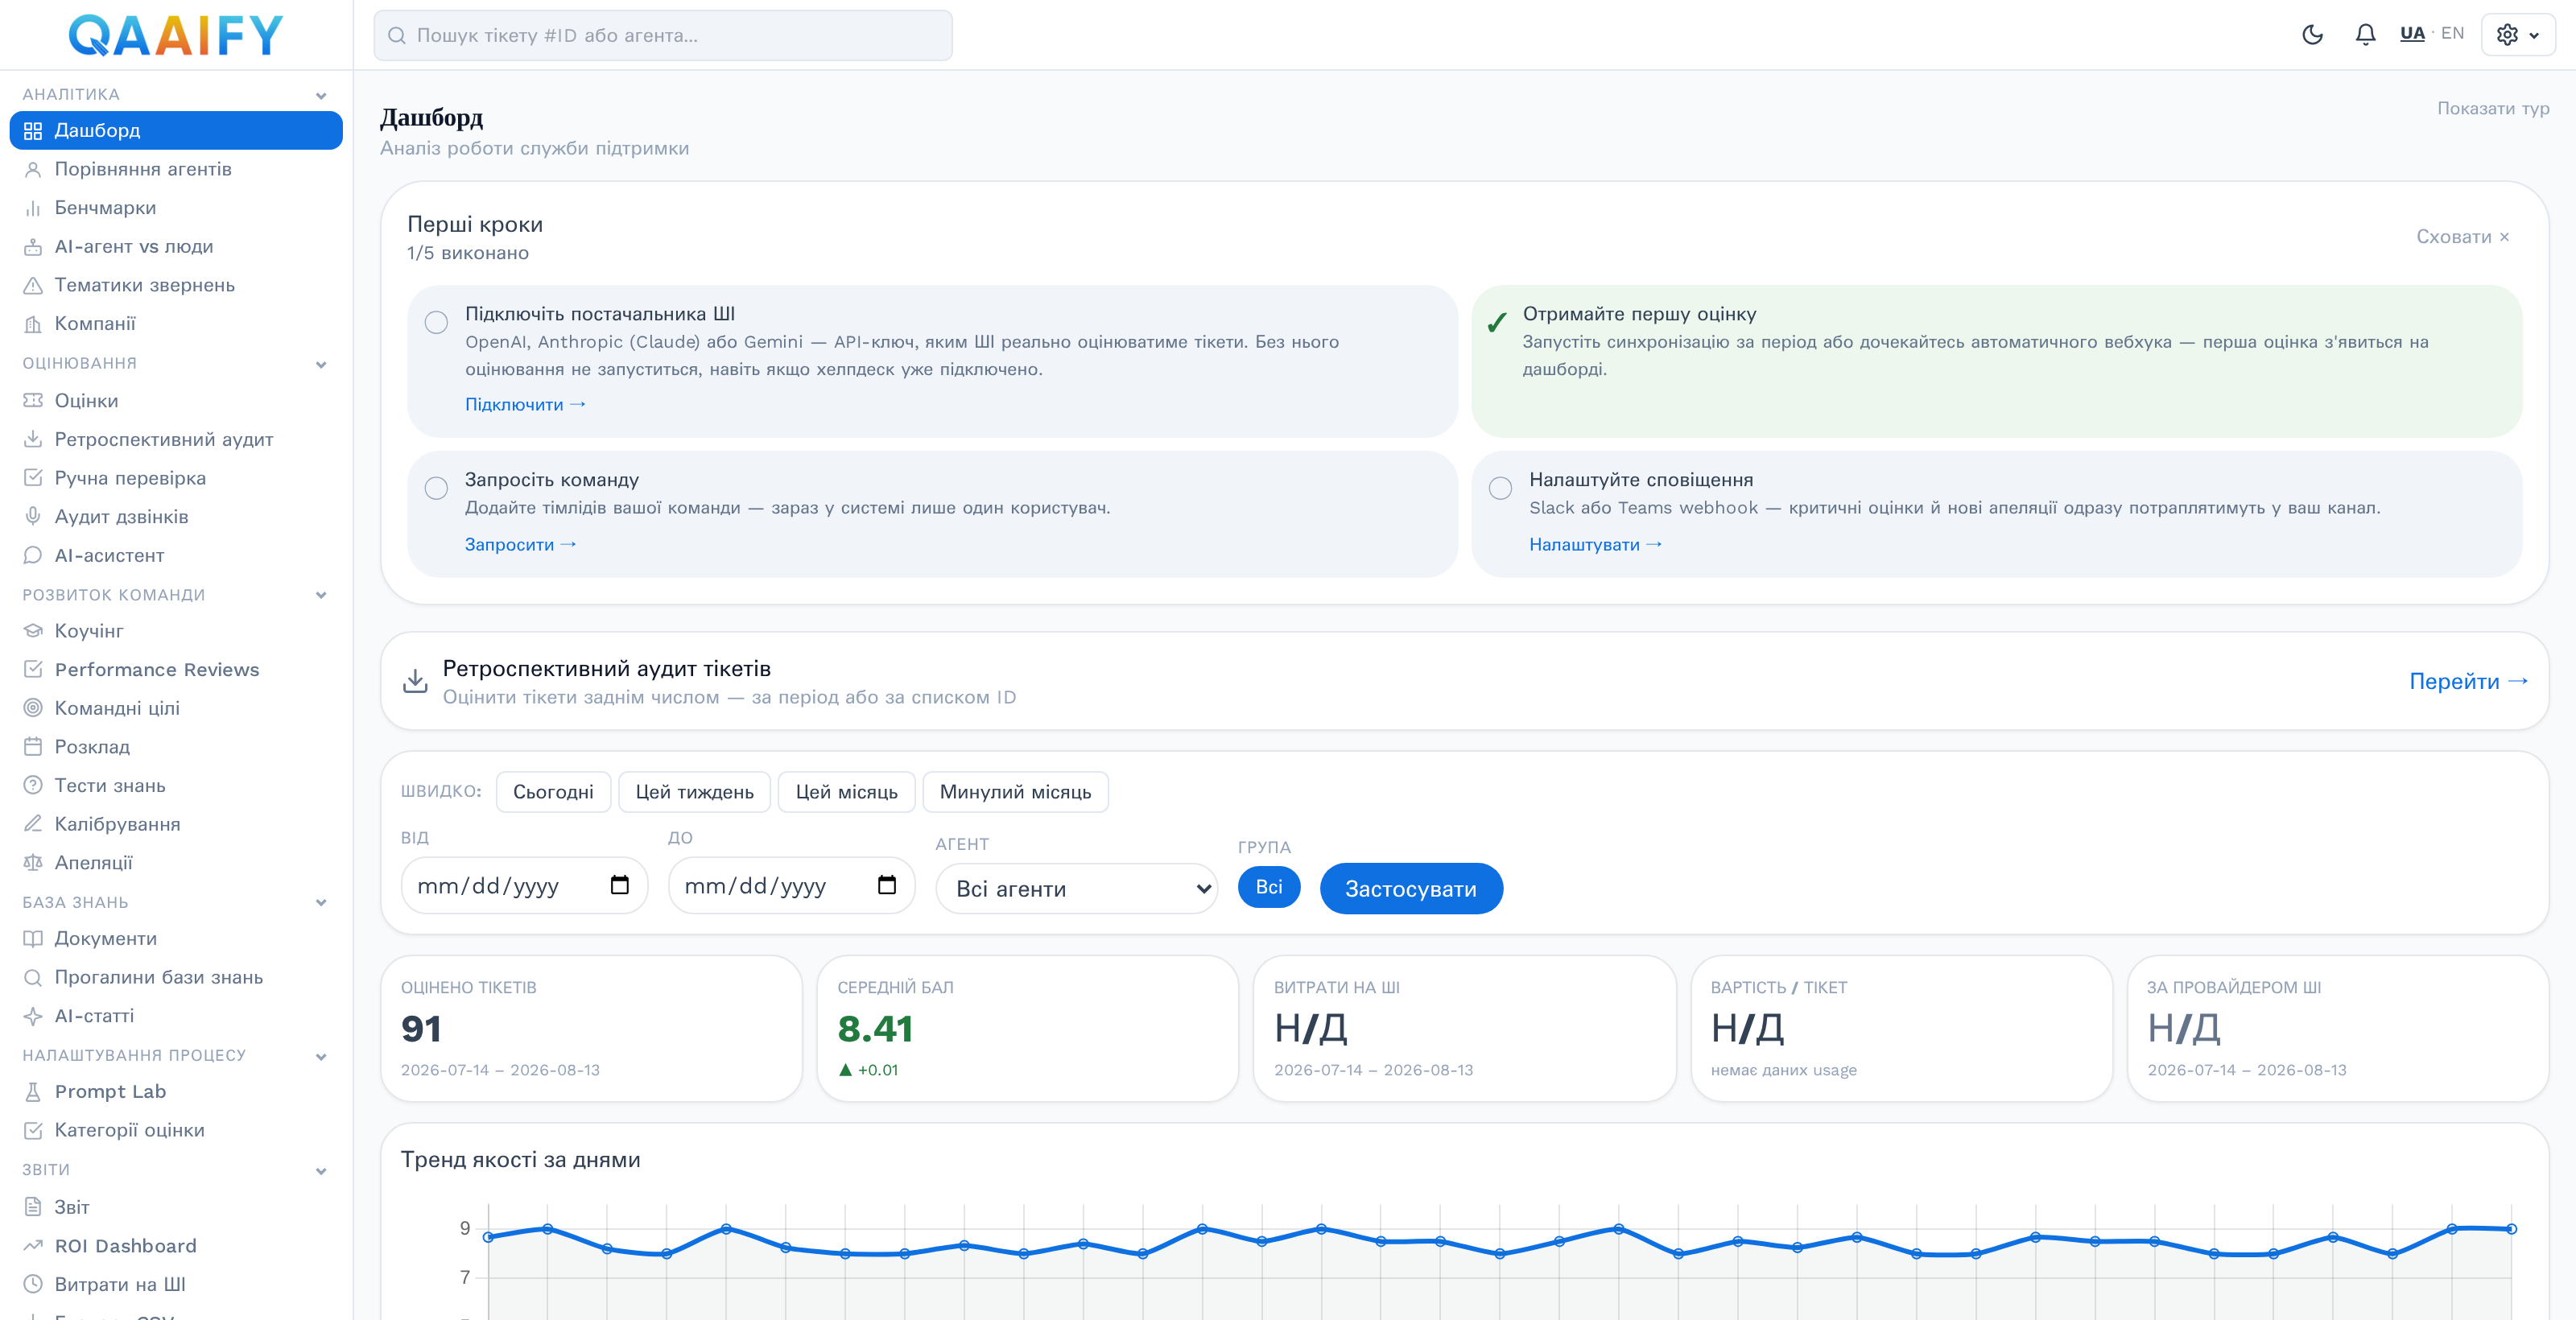Screen dimensions: 2576x1320
Task: Click the AI-агент vs люди robot icon
Action: (33, 246)
